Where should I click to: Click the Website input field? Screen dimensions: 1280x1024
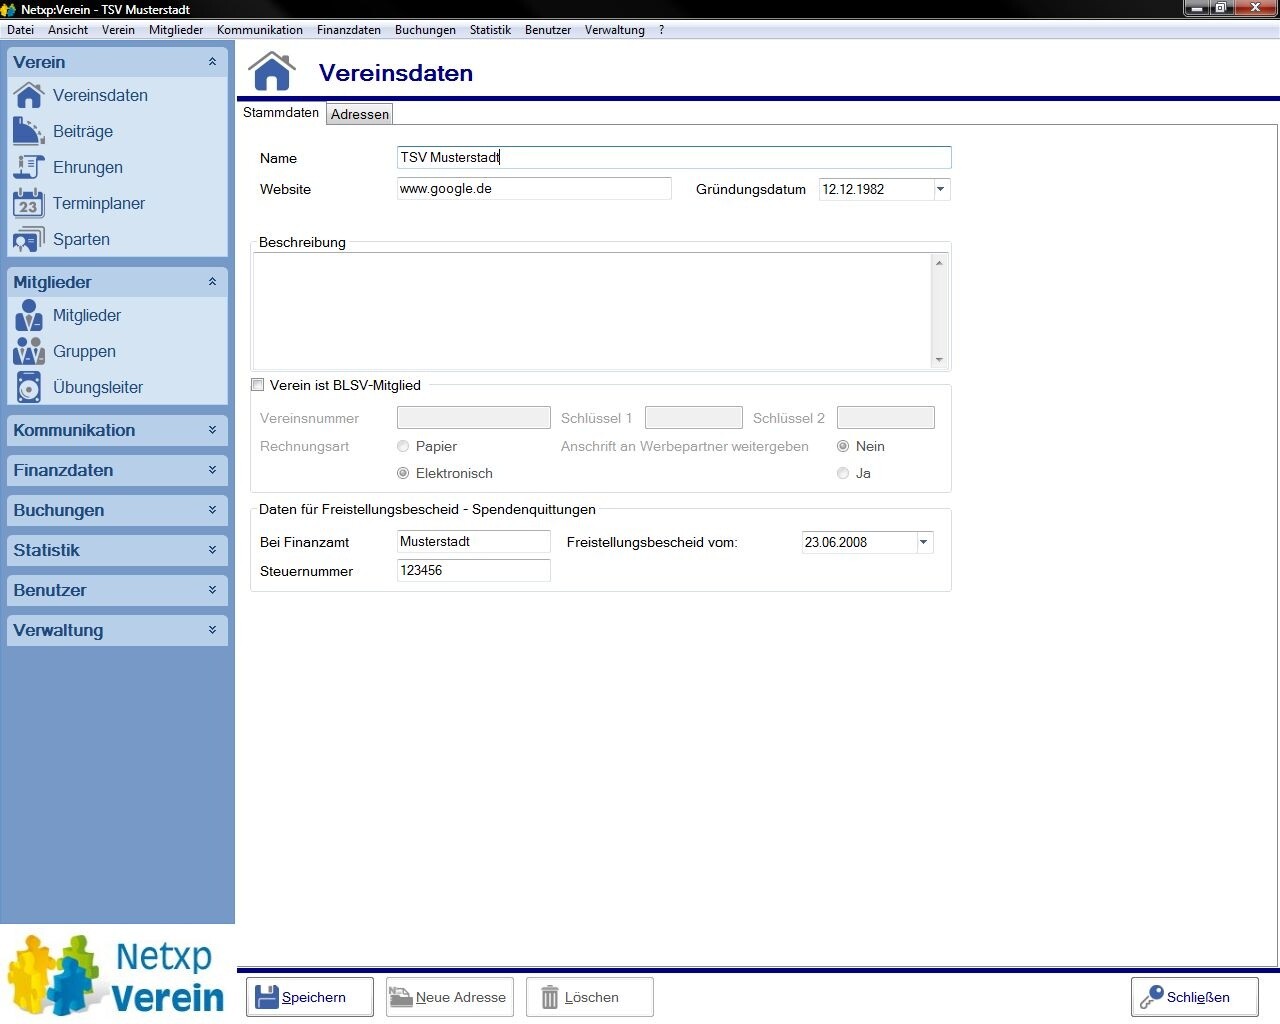coord(534,188)
